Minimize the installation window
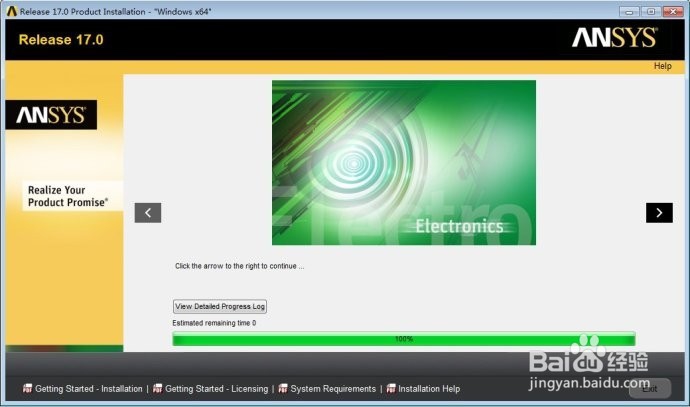This screenshot has width=690, height=407. point(629,12)
